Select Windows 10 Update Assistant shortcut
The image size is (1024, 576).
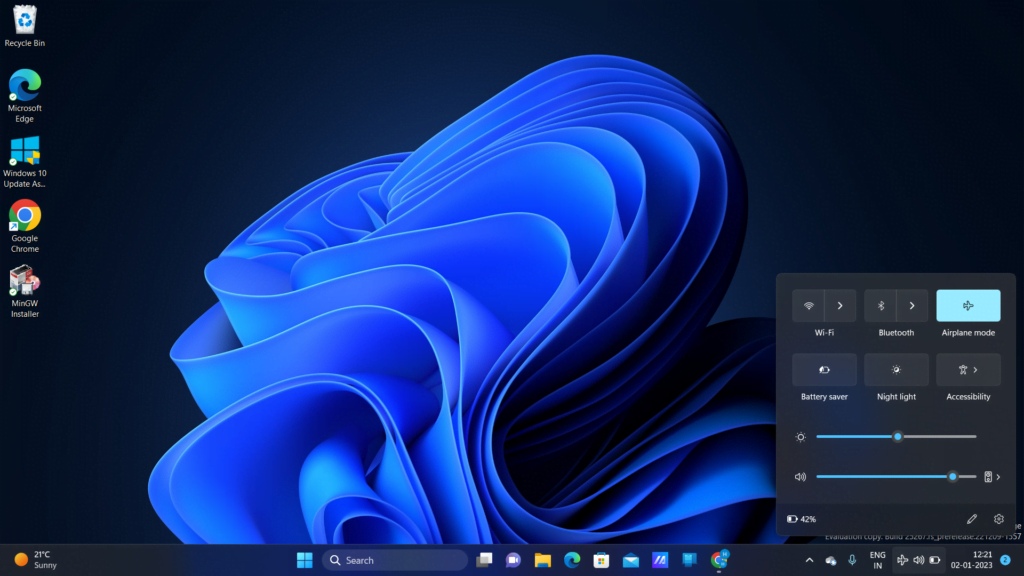coord(25,162)
